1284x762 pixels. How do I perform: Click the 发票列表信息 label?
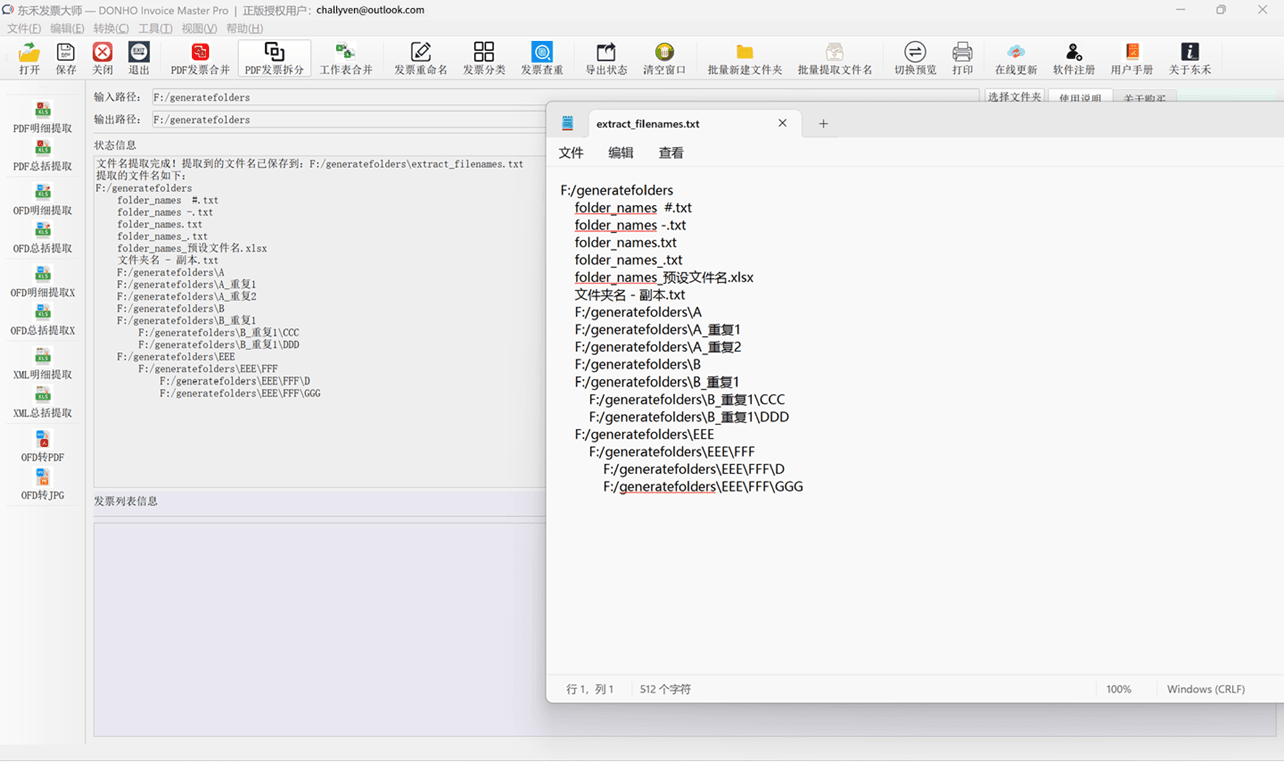point(126,501)
